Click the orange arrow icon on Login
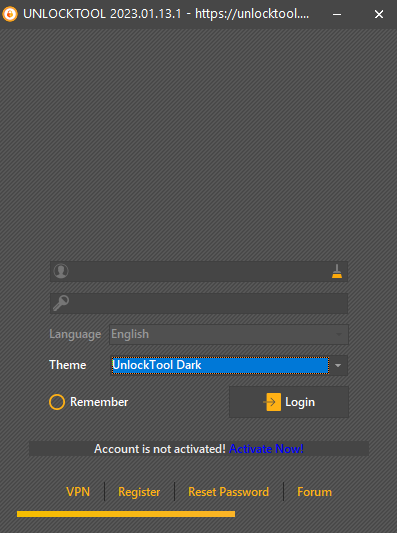 coord(272,402)
